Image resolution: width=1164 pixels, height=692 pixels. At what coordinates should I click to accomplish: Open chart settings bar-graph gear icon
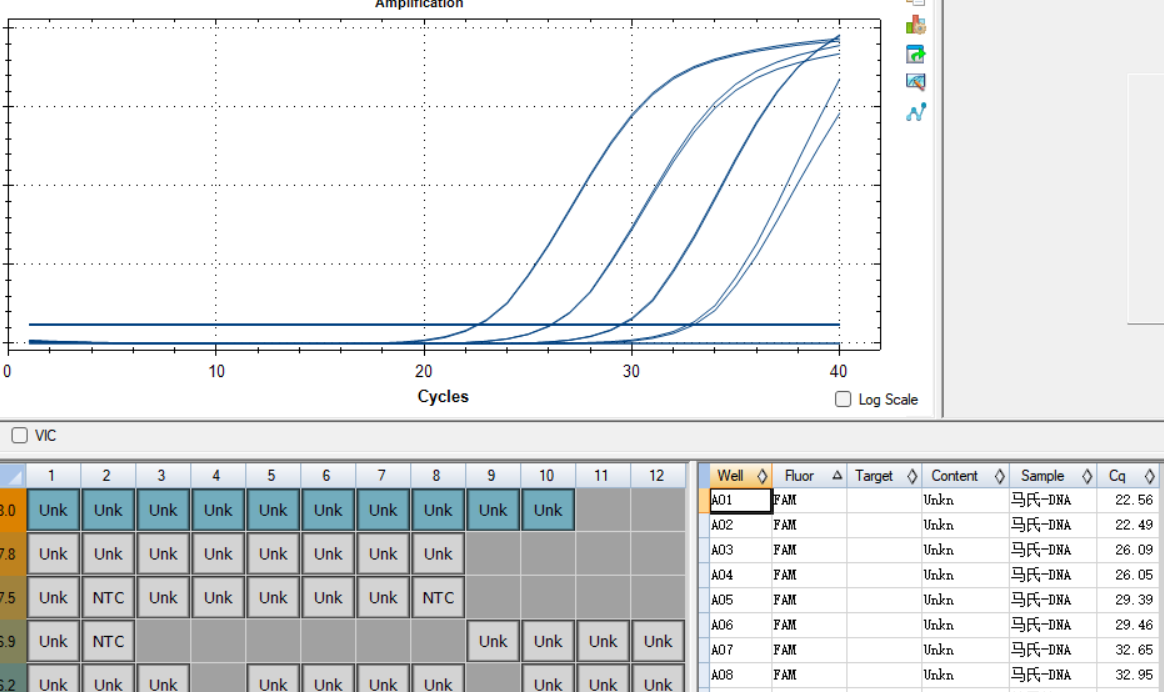point(915,25)
